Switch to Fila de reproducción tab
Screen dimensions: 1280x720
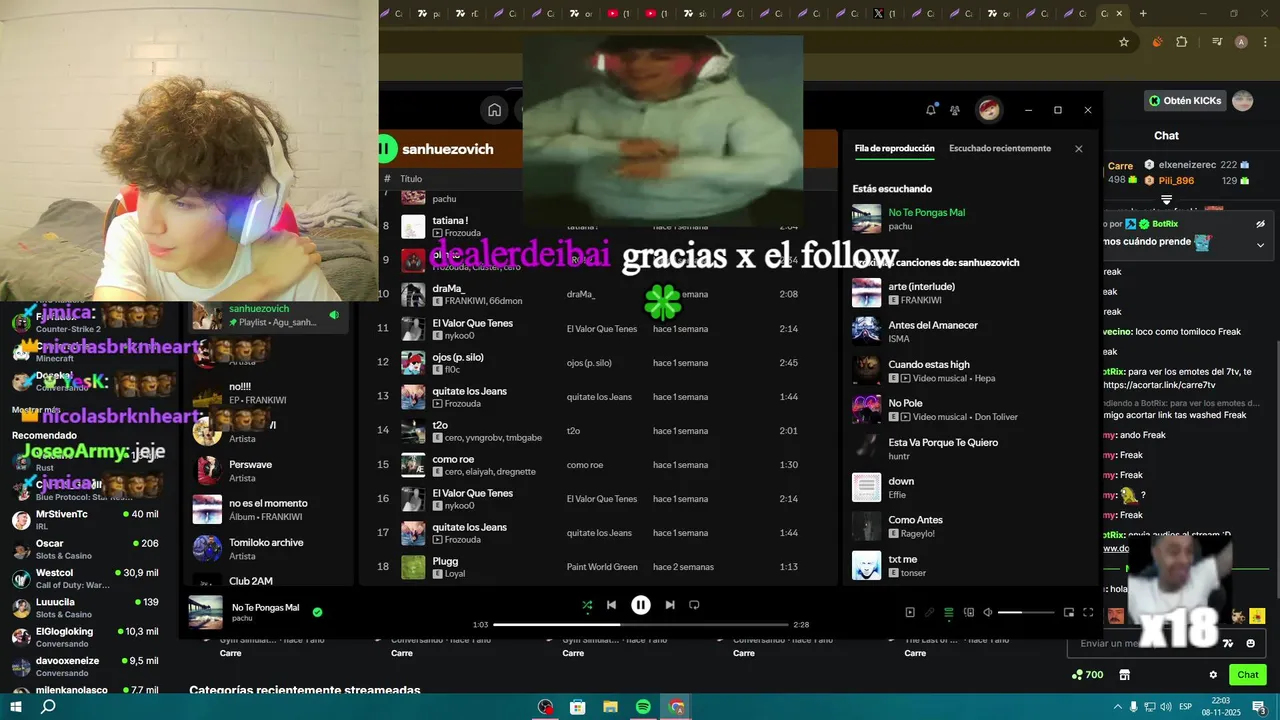(x=894, y=148)
